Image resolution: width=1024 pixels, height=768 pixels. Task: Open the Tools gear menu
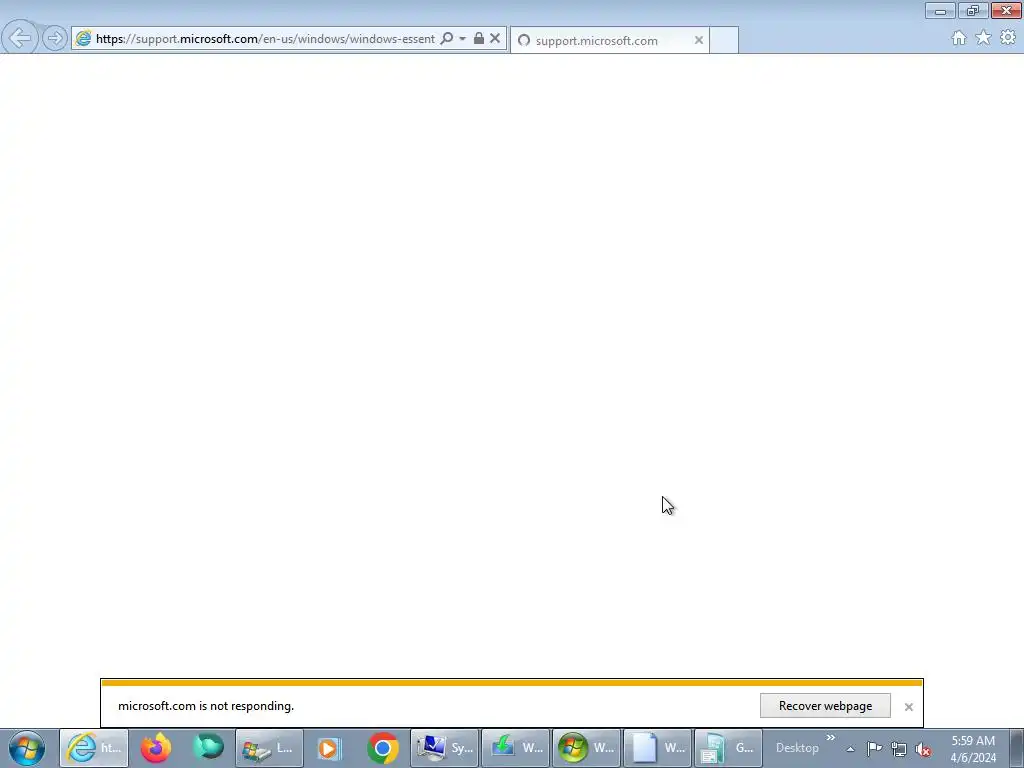[1008, 38]
